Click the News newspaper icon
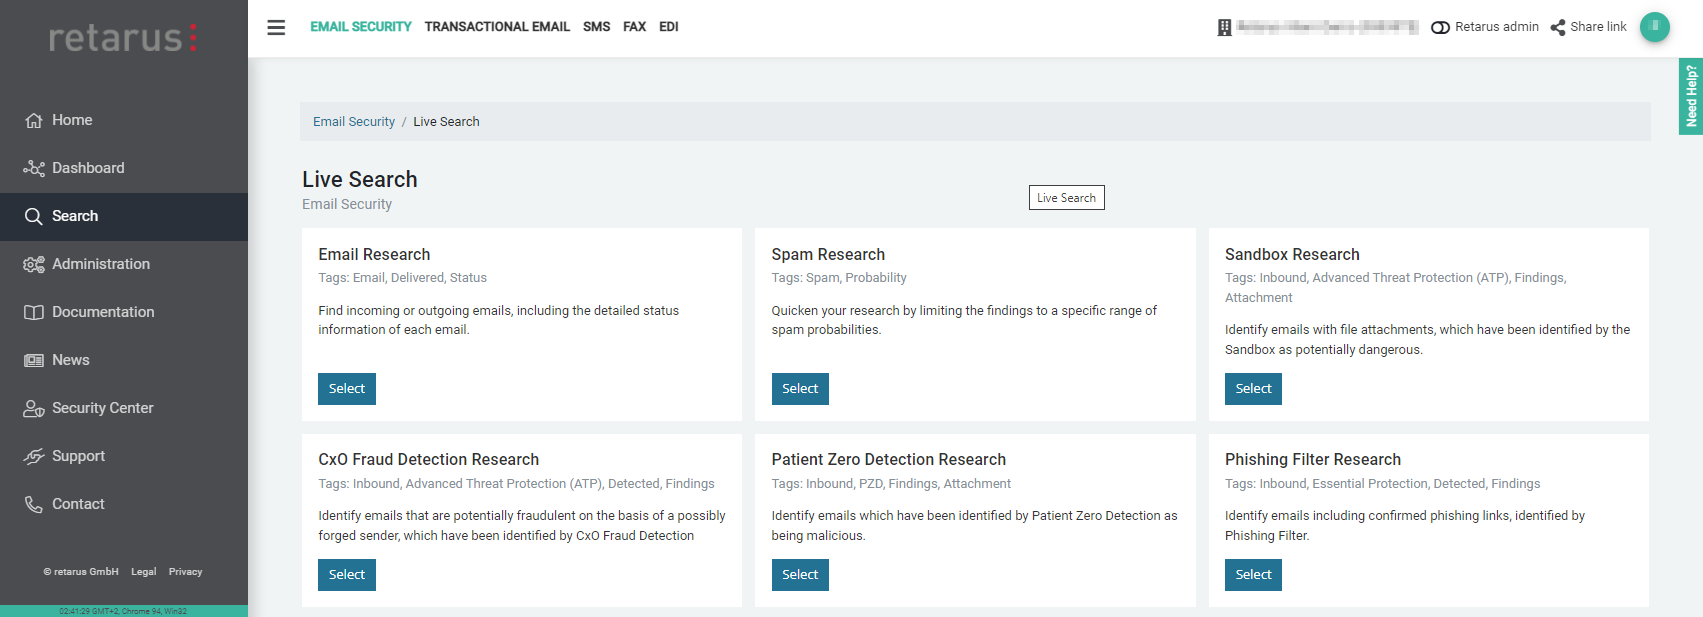This screenshot has width=1703, height=617. pyautogui.click(x=34, y=360)
